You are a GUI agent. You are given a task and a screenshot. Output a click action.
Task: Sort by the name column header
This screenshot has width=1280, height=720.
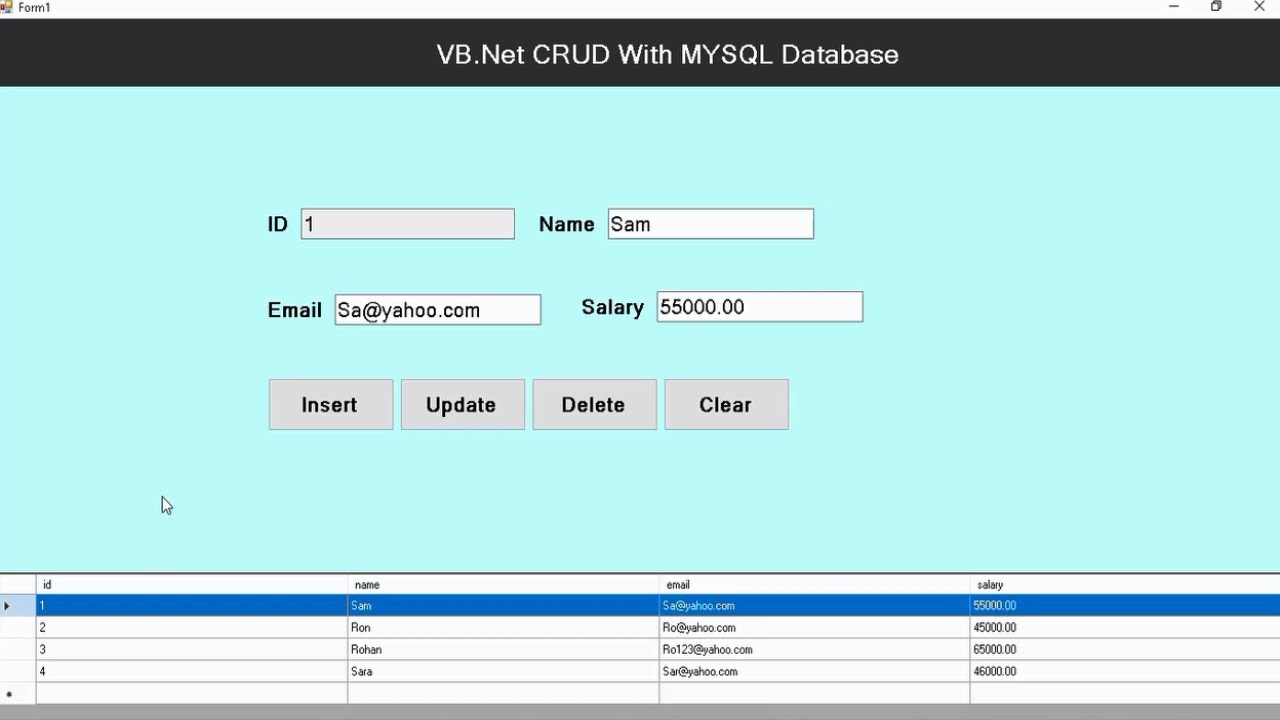point(503,585)
